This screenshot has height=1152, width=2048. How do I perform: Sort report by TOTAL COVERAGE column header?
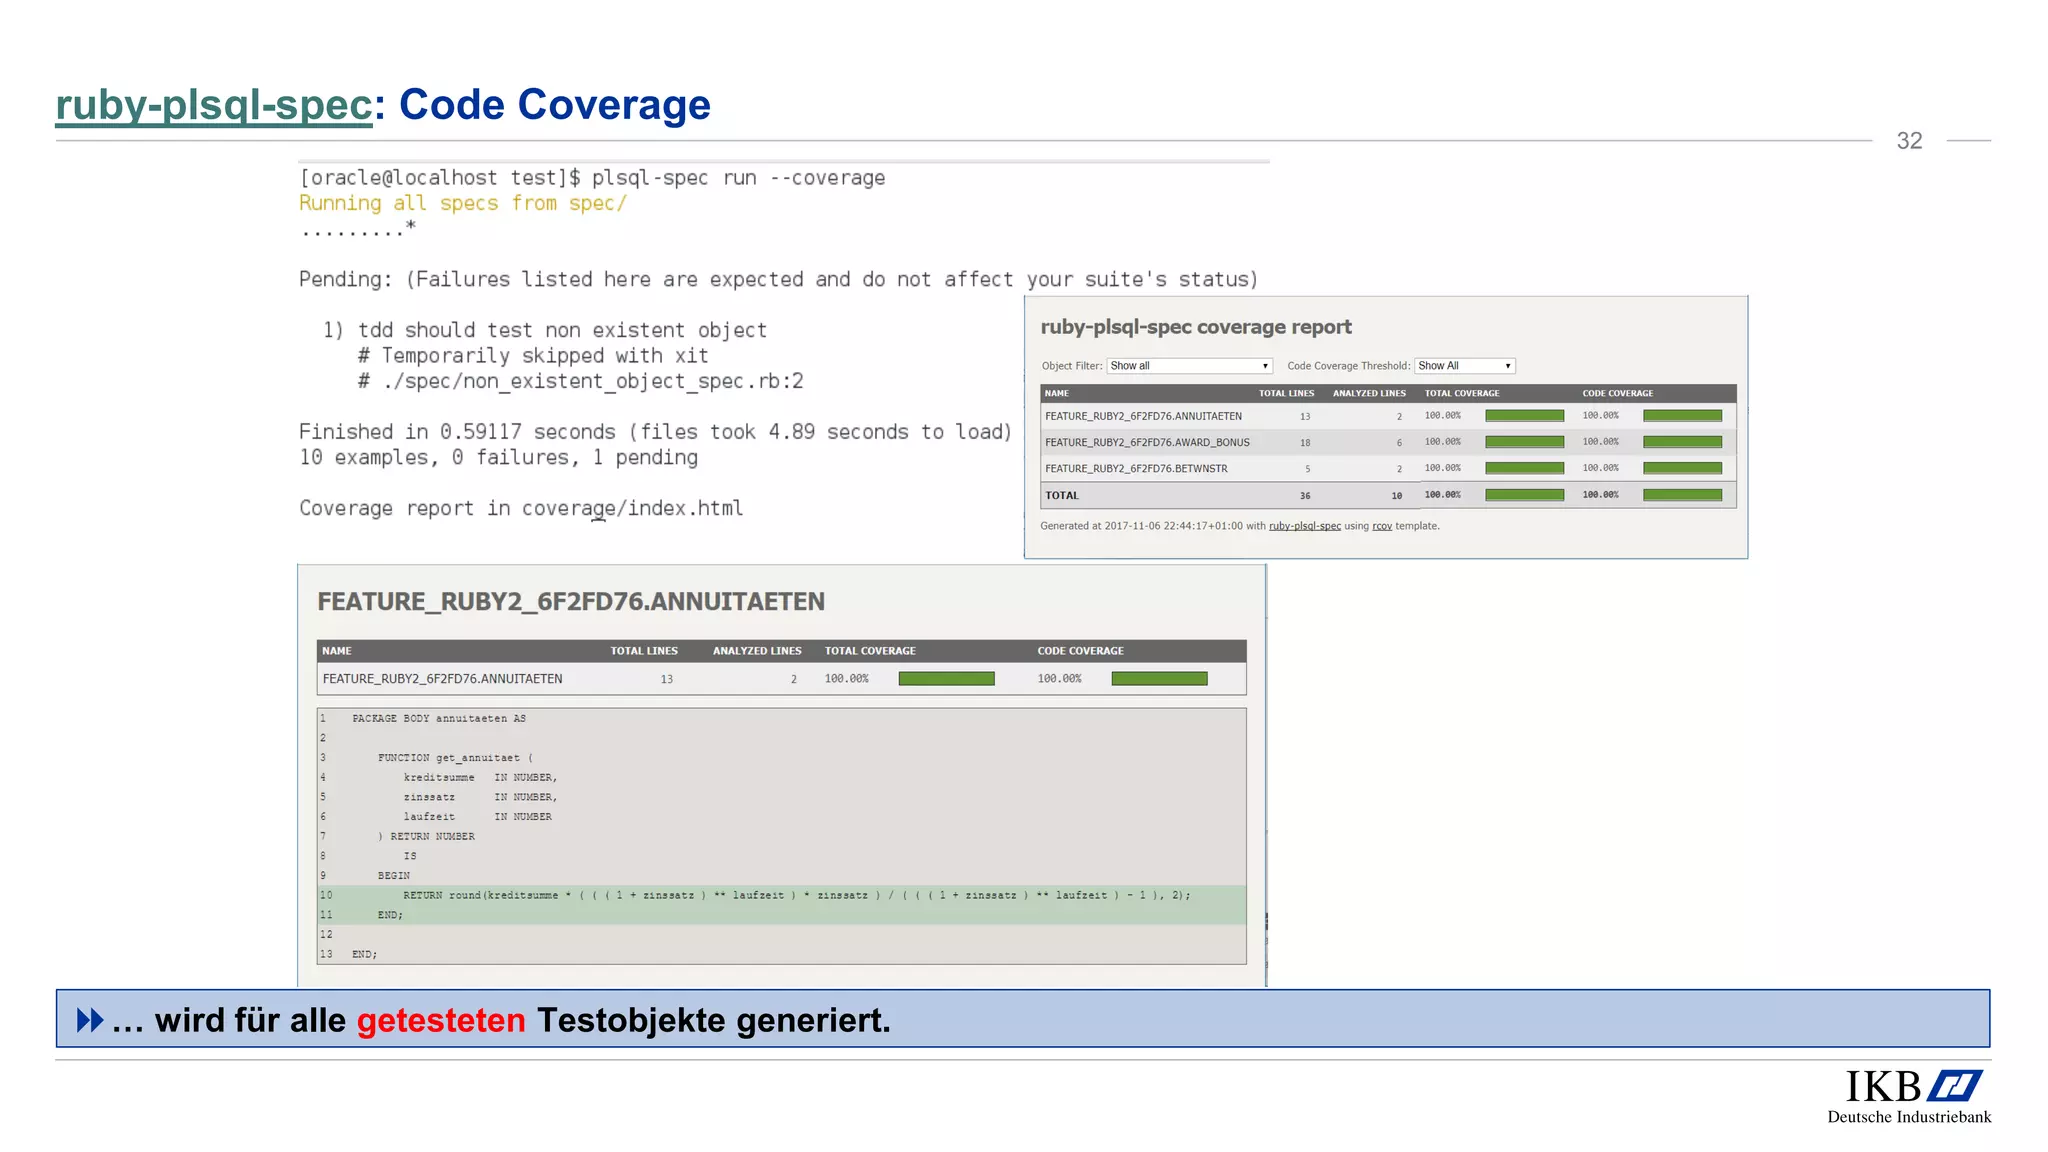1462,393
